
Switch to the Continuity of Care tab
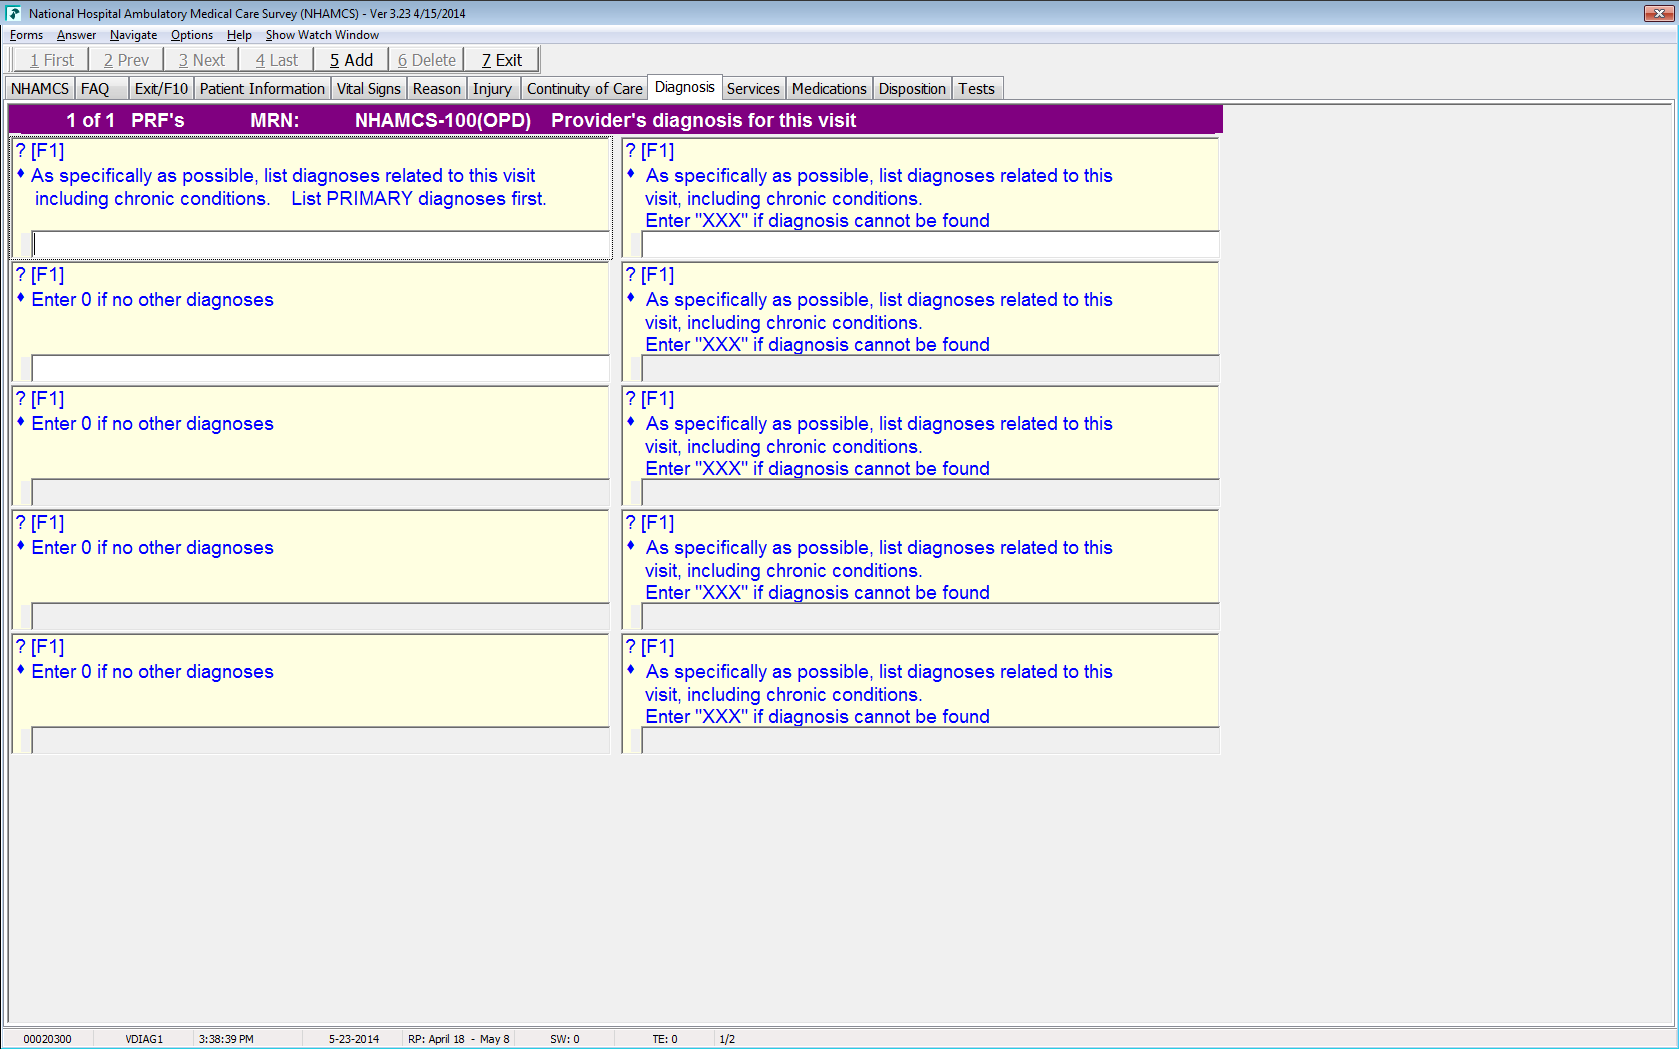584,89
